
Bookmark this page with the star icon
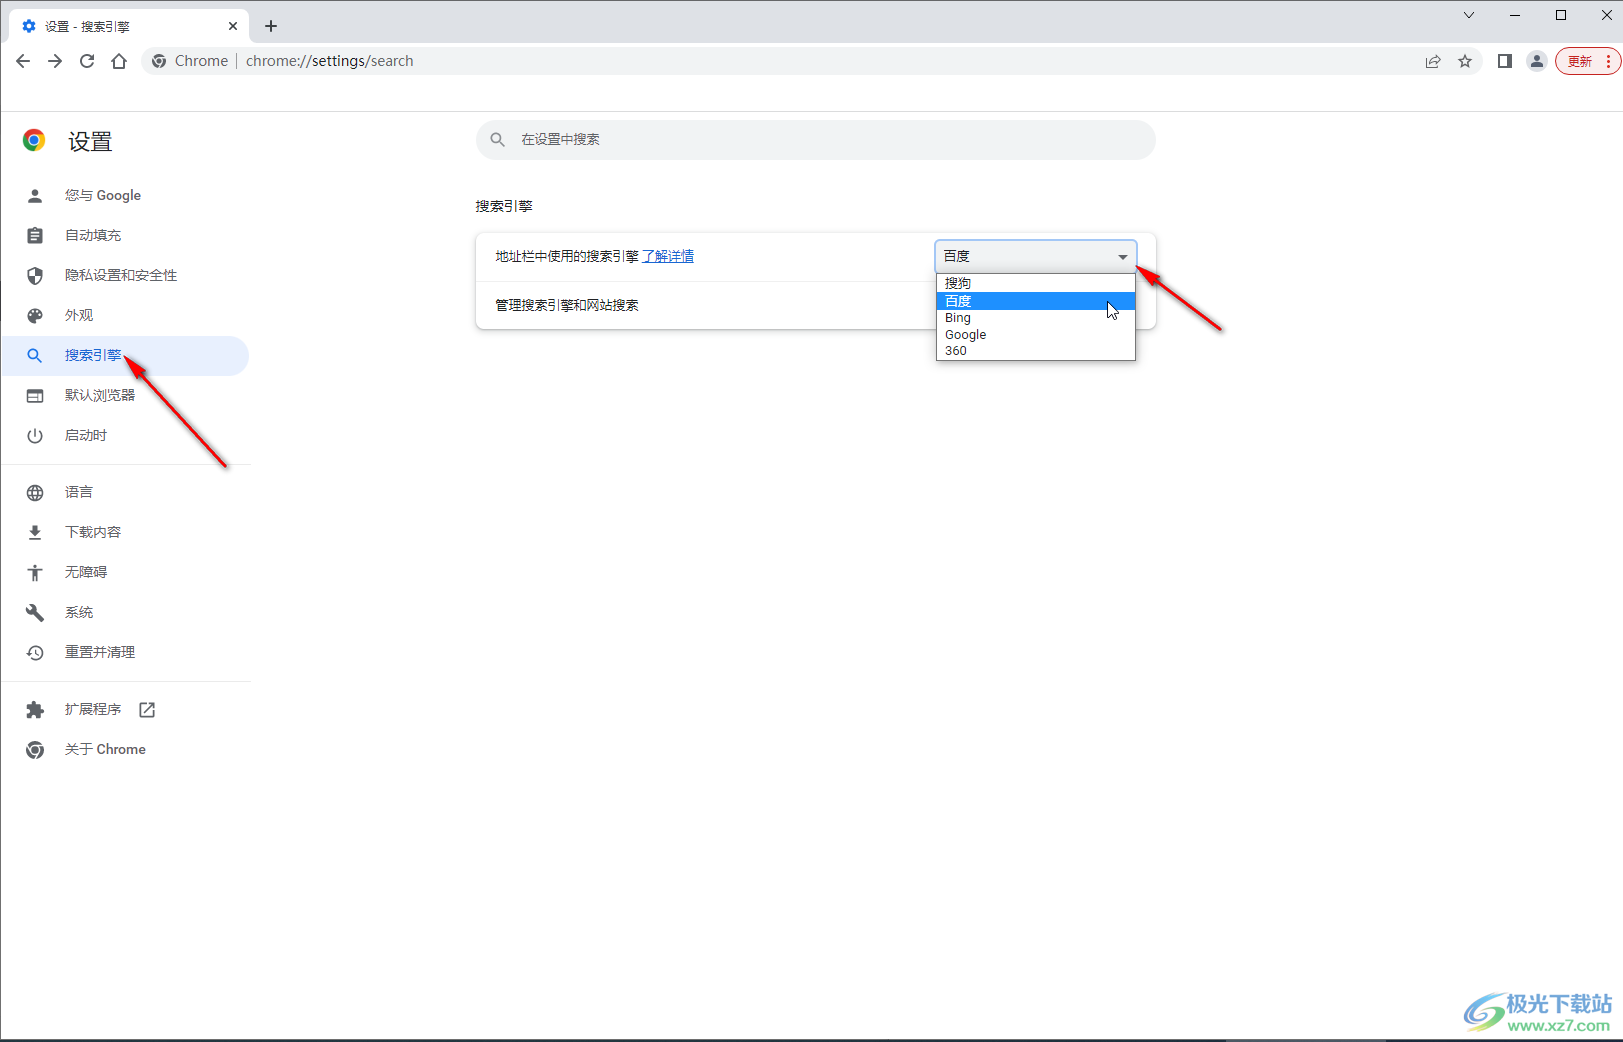click(x=1465, y=61)
